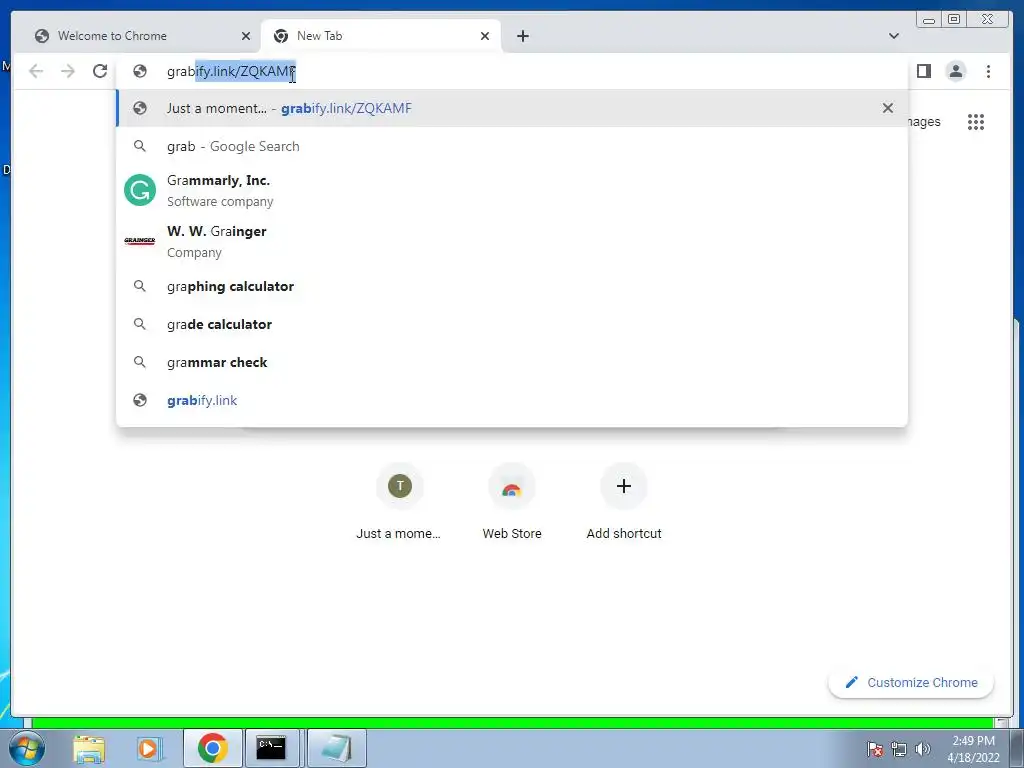Open the 'Just a mome...' shortcut tile
Image resolution: width=1024 pixels, height=768 pixels.
399,503
